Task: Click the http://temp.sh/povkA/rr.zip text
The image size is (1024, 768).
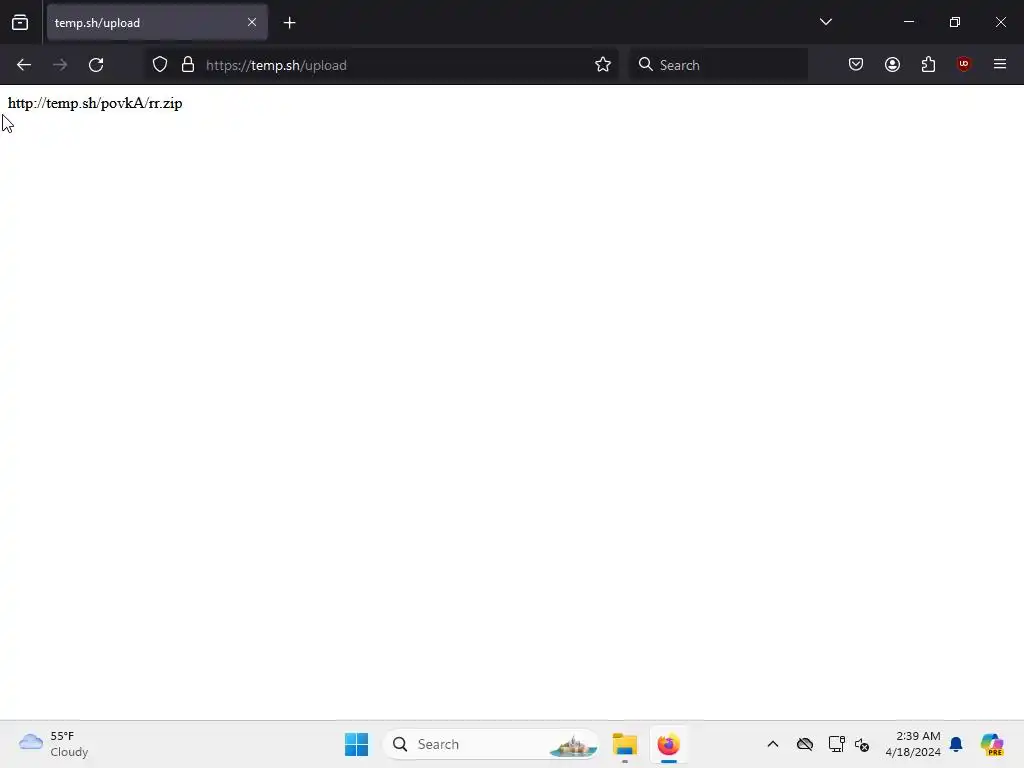Action: (x=95, y=103)
